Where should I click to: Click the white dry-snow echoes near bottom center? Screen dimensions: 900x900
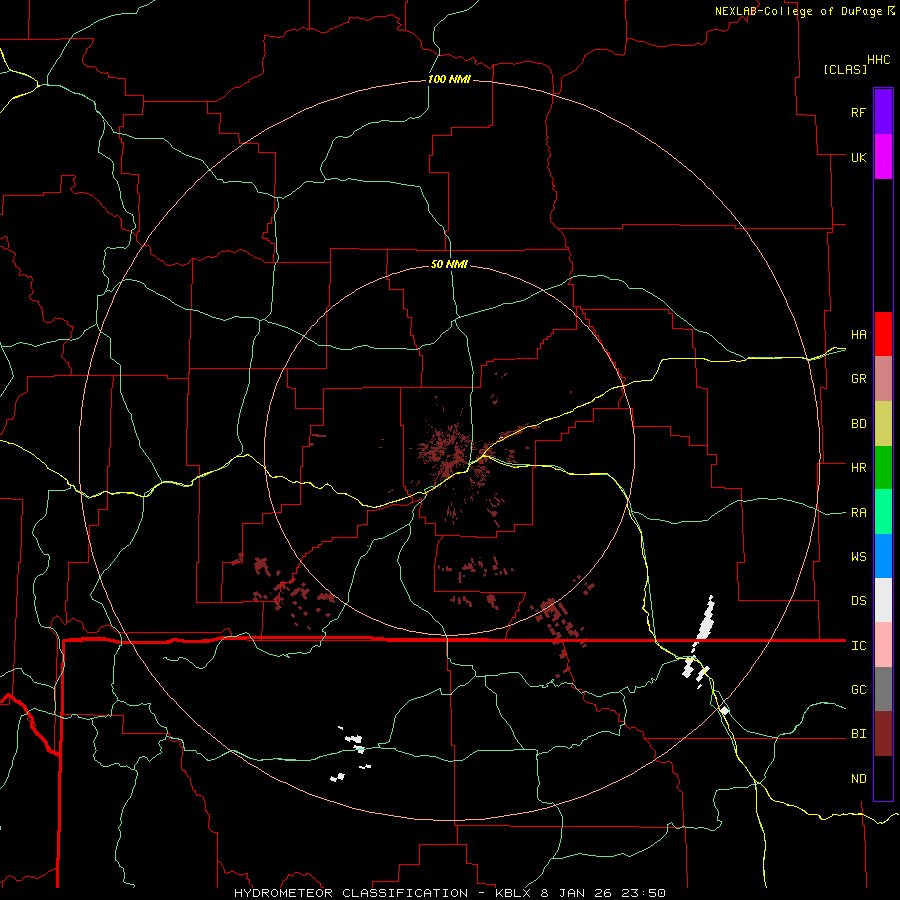(x=351, y=752)
